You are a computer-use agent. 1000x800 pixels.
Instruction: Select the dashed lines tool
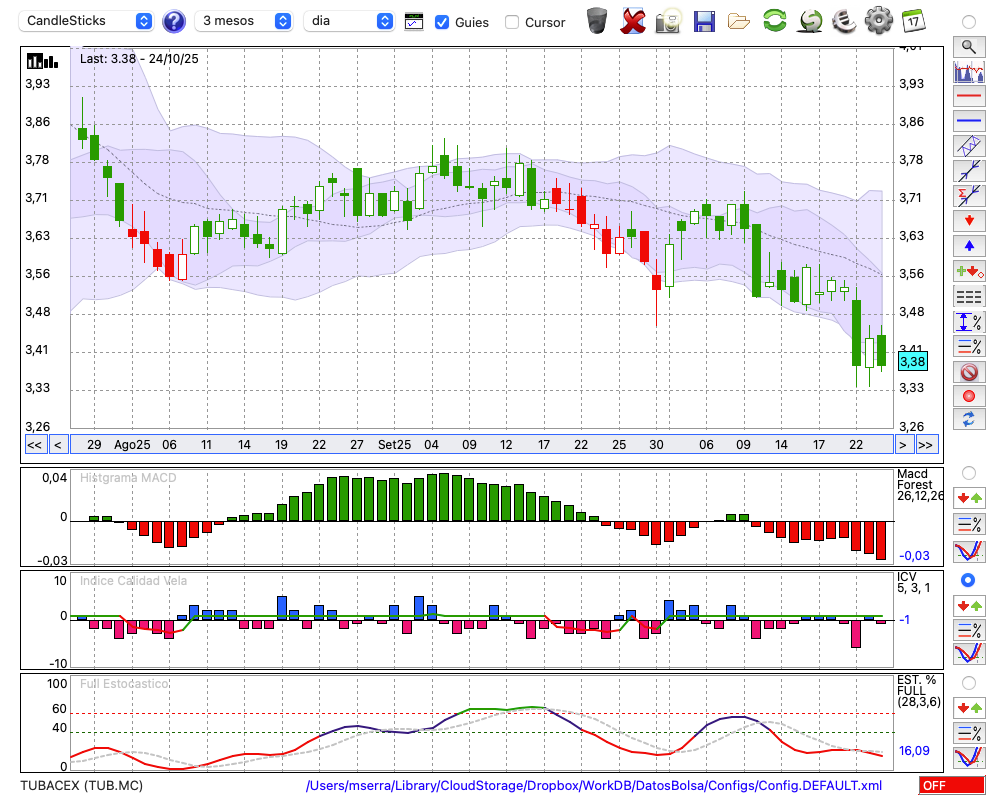pos(969,296)
